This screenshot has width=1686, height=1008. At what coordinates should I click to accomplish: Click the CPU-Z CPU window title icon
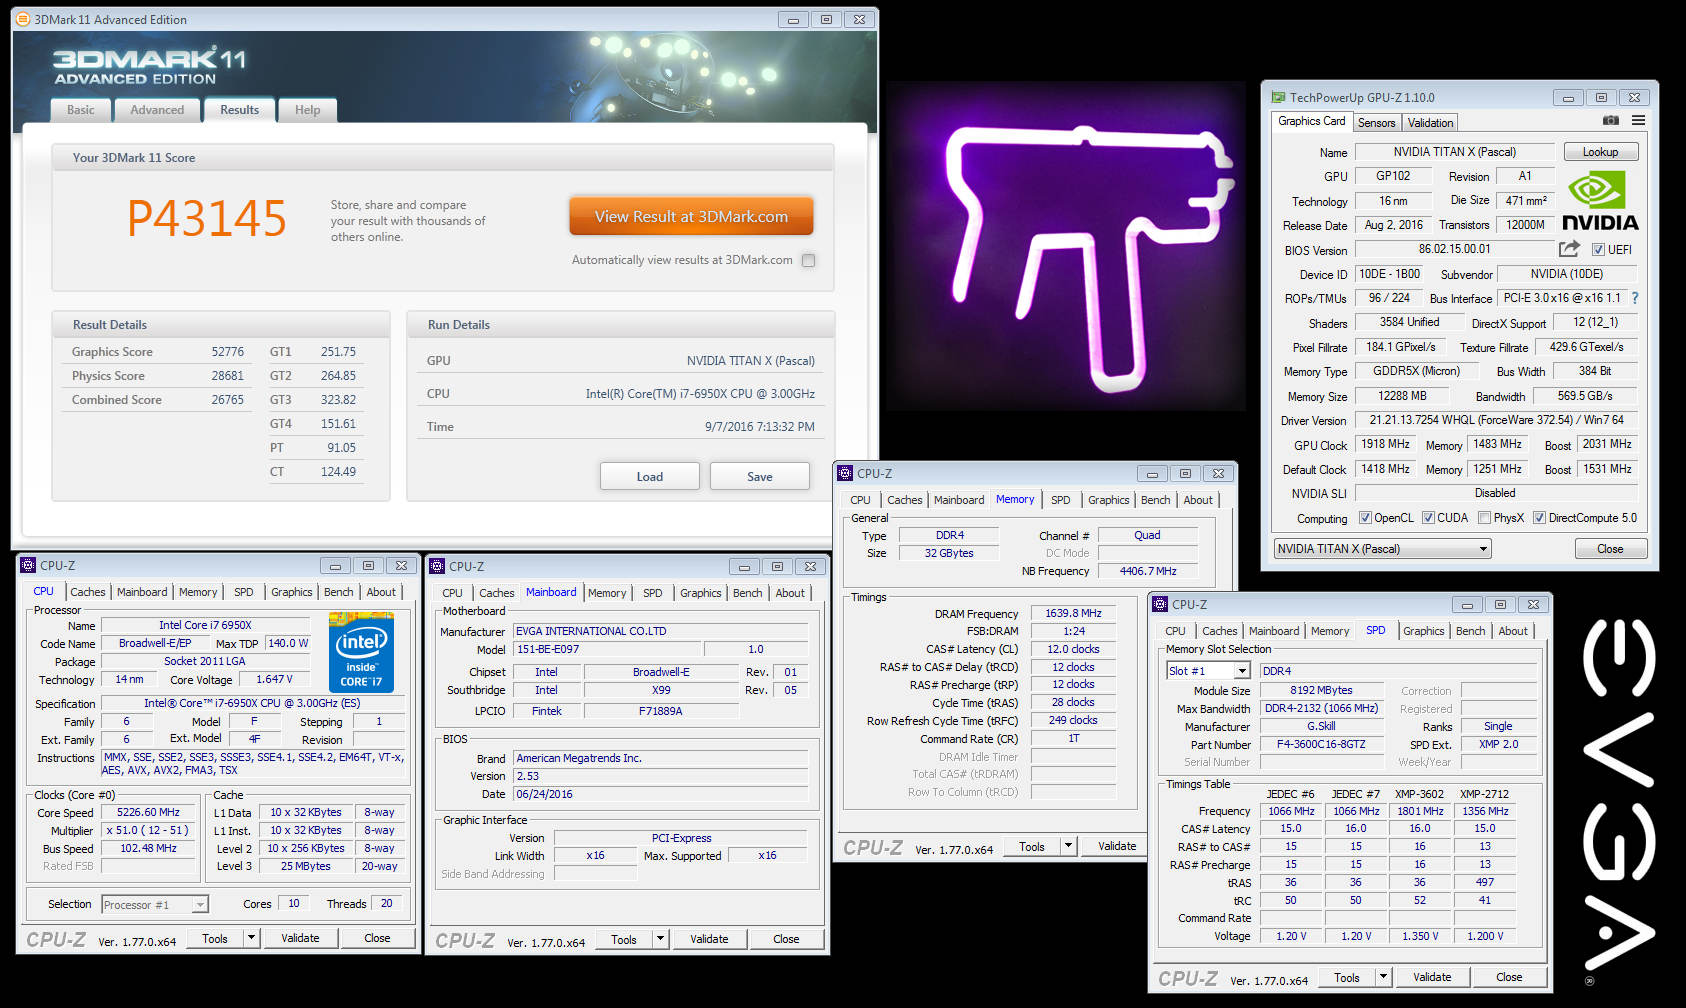pos(28,565)
